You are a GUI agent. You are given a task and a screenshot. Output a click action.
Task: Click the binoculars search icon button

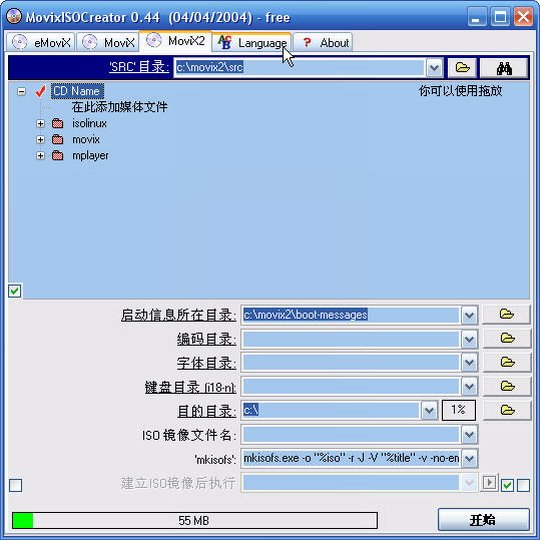[x=504, y=68]
